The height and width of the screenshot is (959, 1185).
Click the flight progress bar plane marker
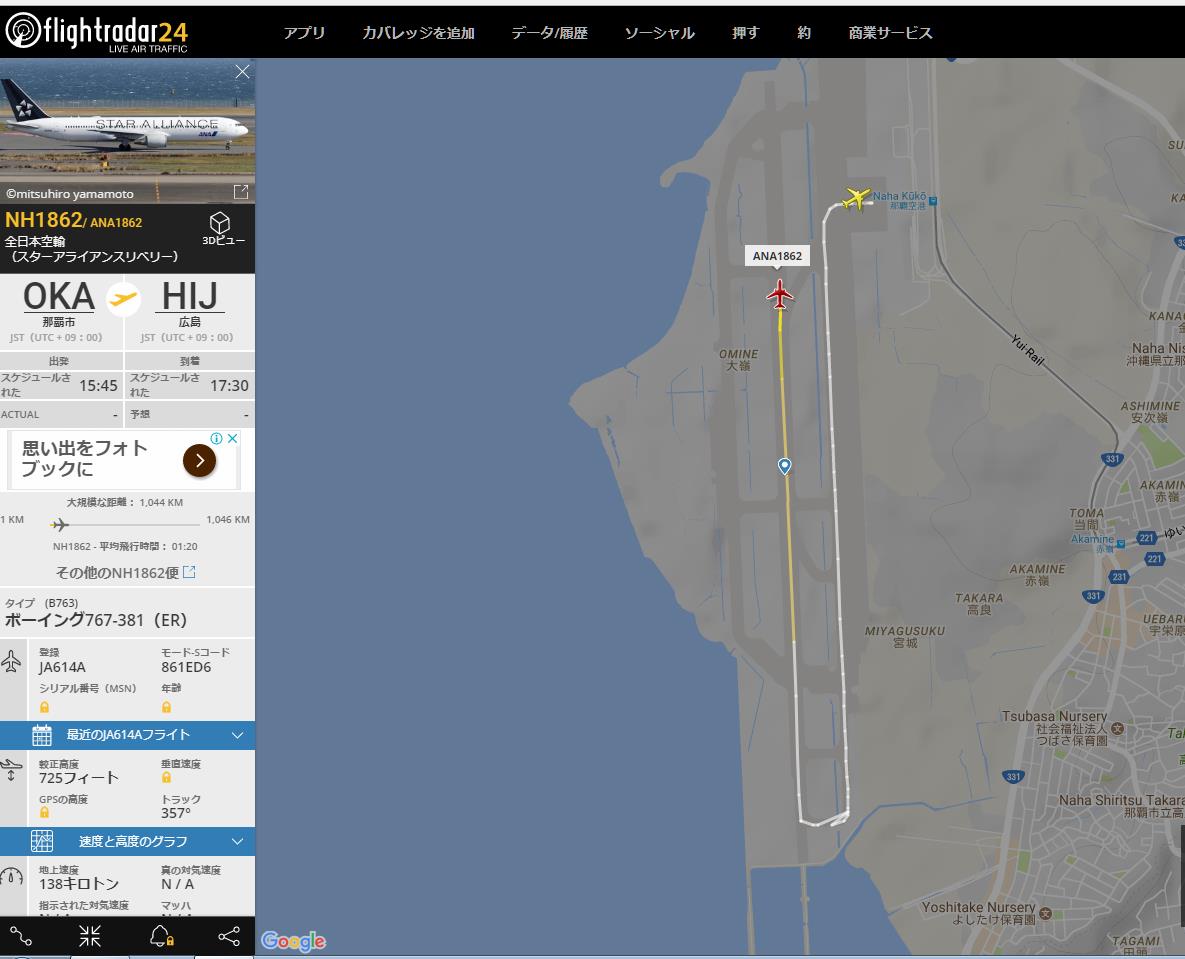click(x=60, y=524)
